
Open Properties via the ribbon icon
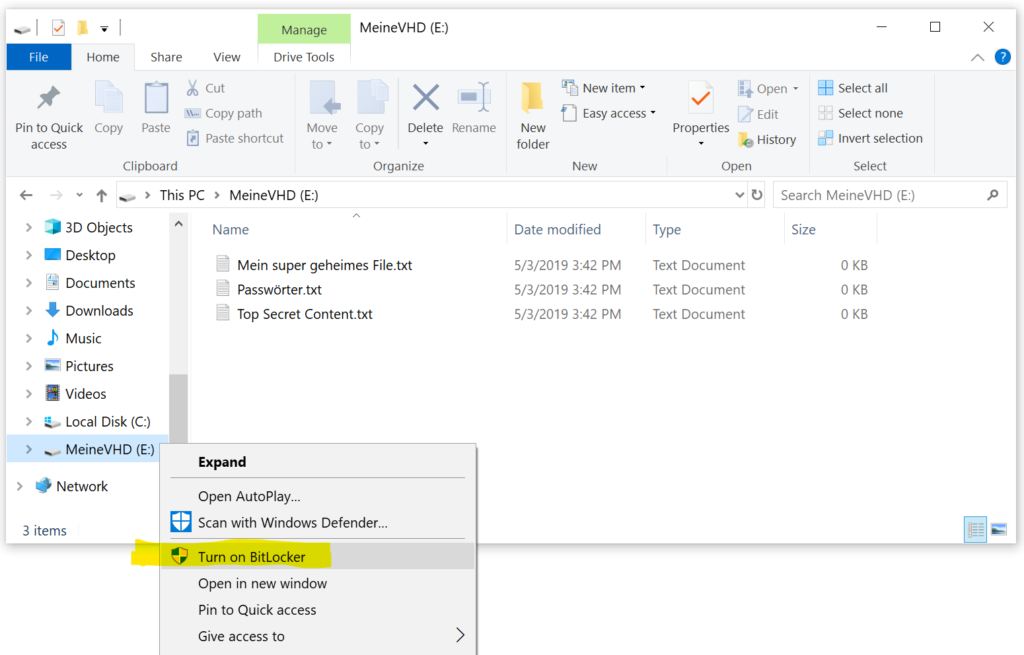click(x=700, y=110)
